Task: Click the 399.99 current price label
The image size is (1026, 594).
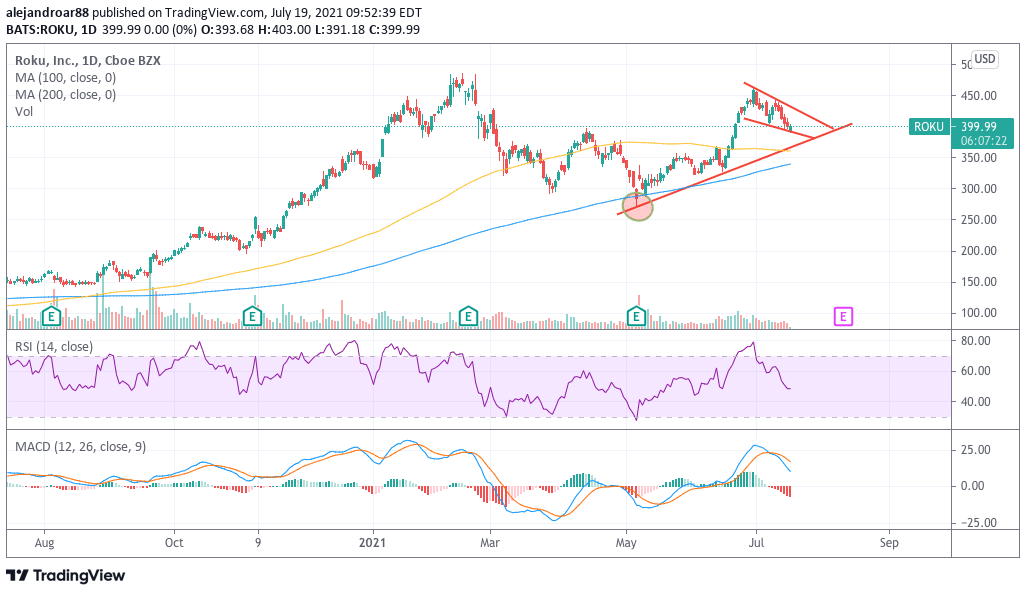Action: [979, 127]
